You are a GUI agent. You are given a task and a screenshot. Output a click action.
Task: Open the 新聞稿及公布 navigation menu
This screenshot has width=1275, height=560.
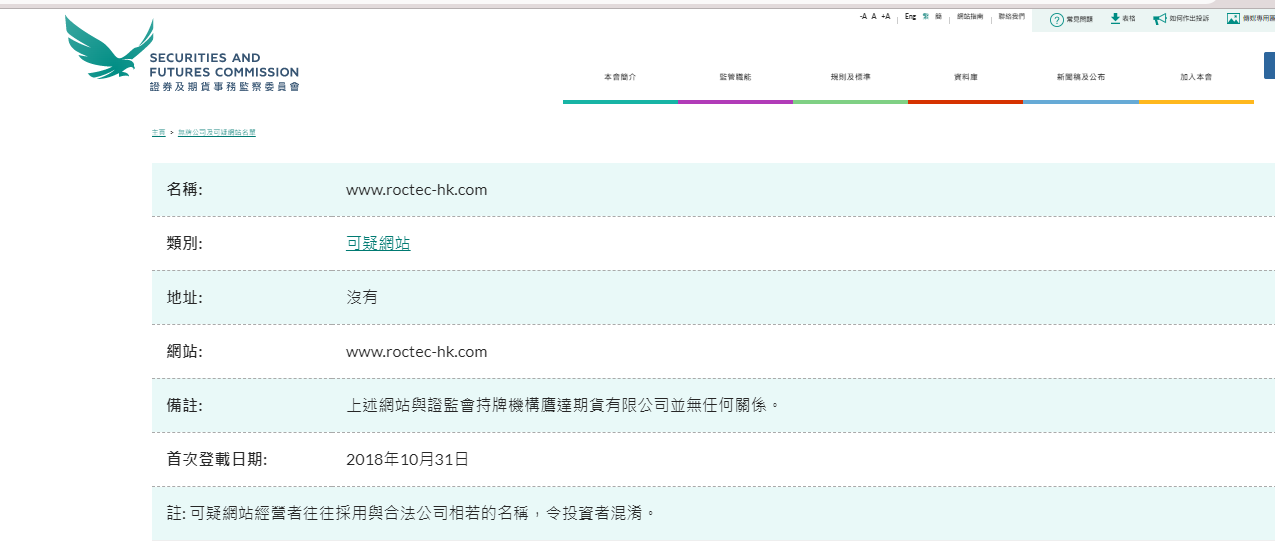click(1081, 77)
